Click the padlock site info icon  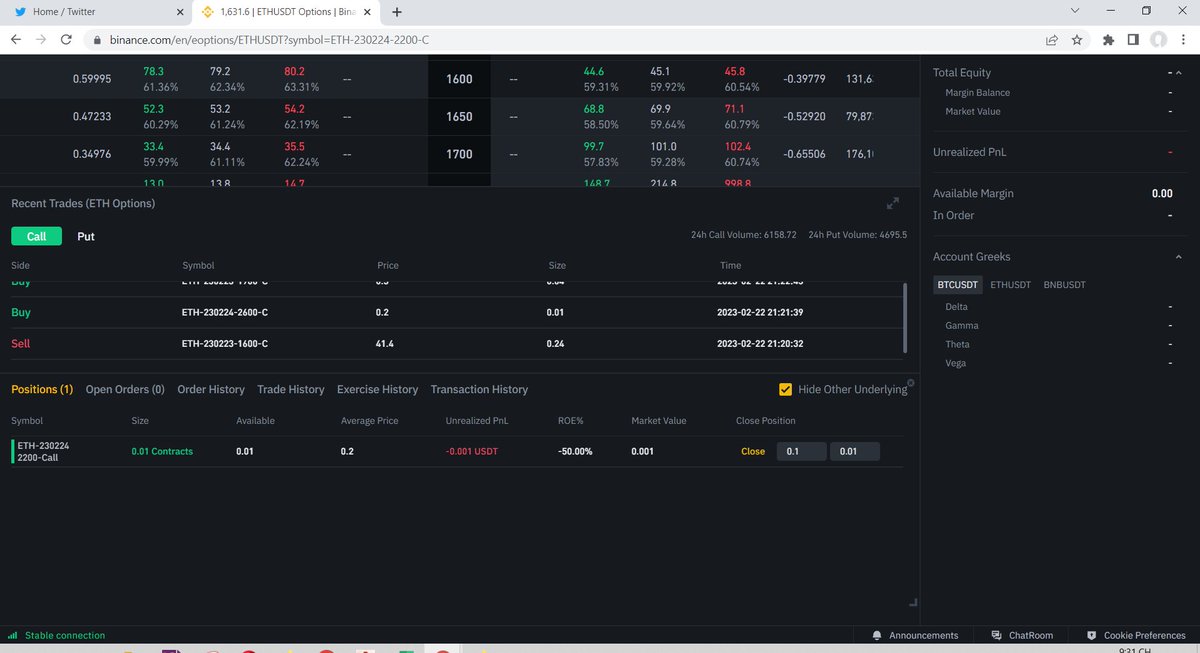click(x=97, y=41)
